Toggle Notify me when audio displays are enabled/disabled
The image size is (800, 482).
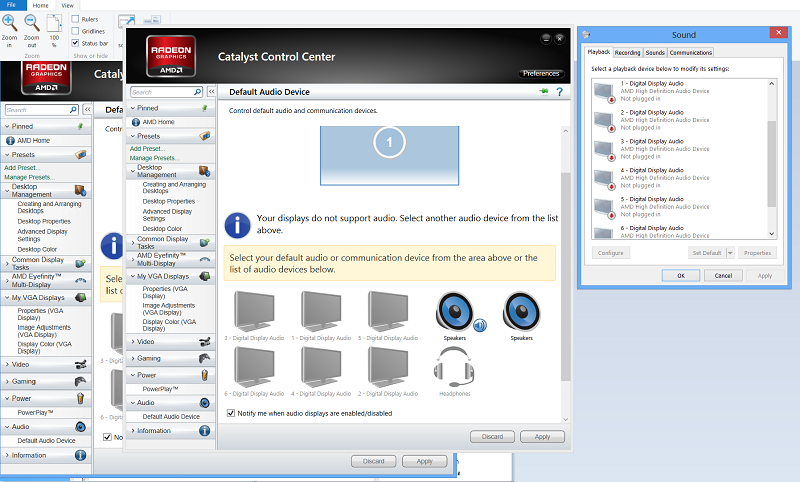[x=231, y=413]
